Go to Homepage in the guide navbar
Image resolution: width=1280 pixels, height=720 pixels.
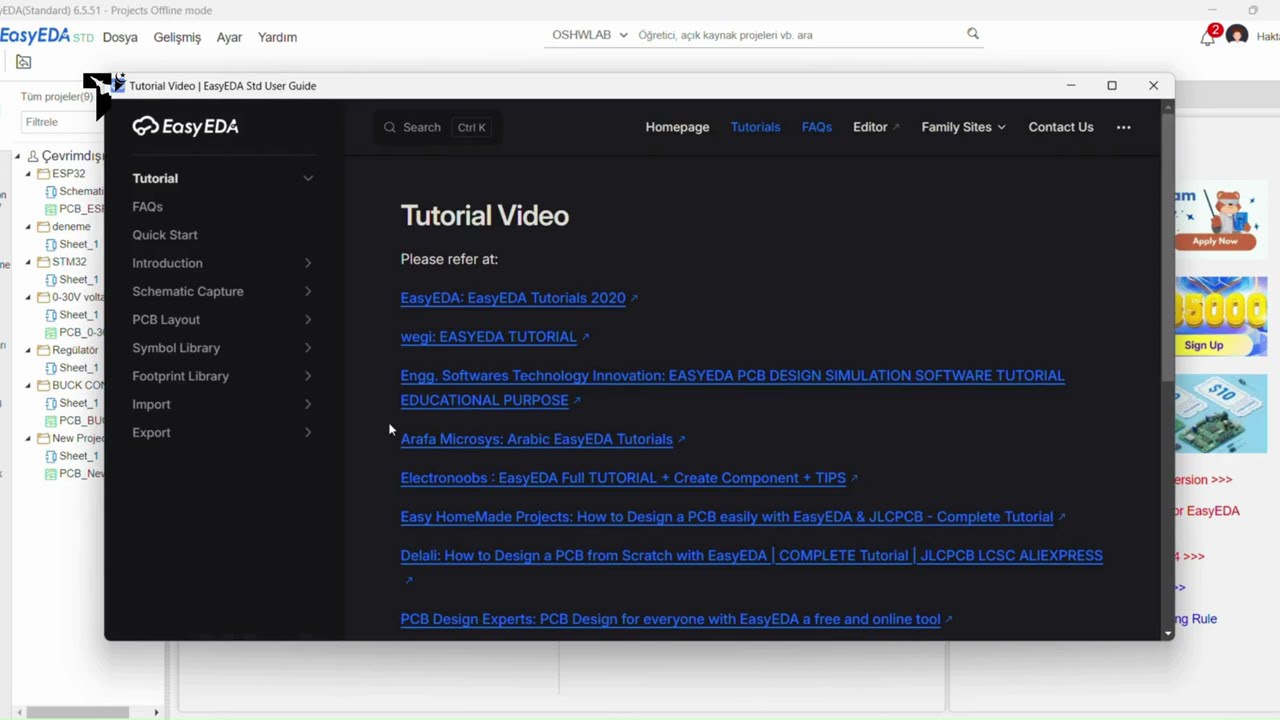(677, 127)
